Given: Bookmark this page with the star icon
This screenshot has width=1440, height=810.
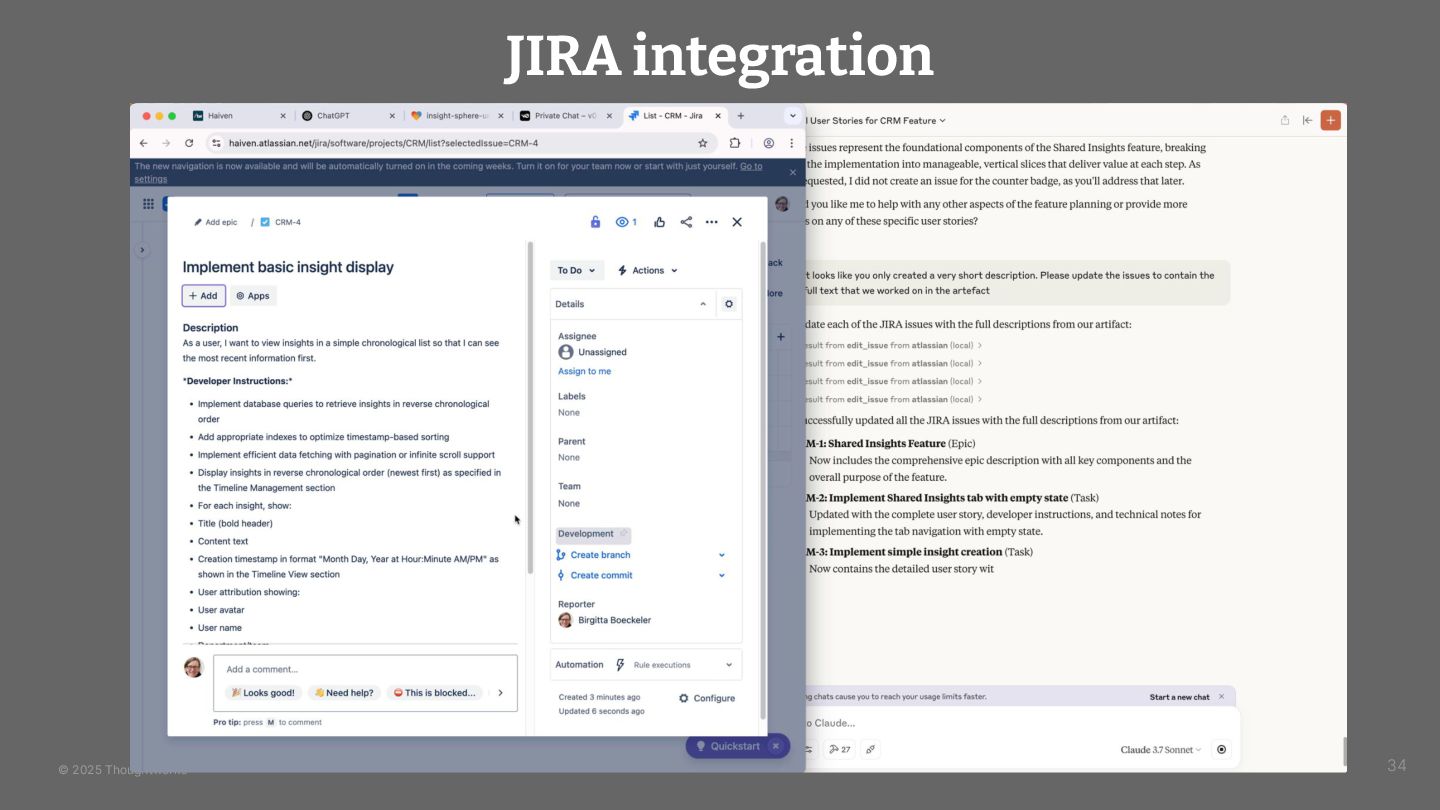Looking at the screenshot, I should point(703,143).
